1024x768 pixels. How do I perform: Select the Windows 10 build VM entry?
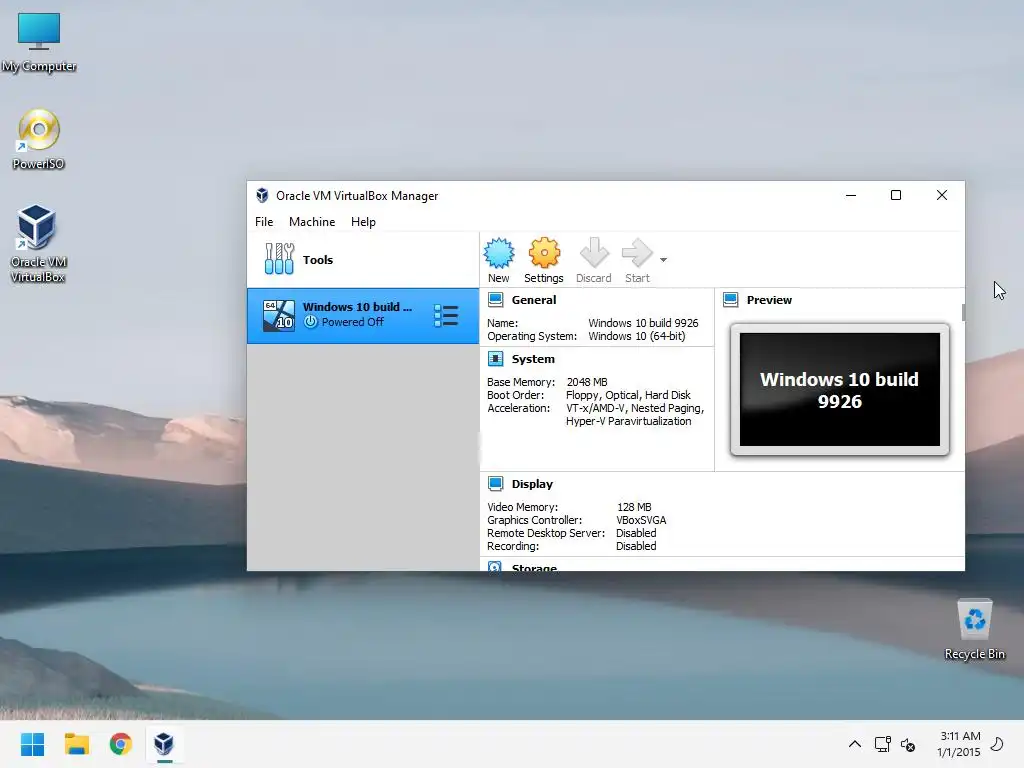363,315
